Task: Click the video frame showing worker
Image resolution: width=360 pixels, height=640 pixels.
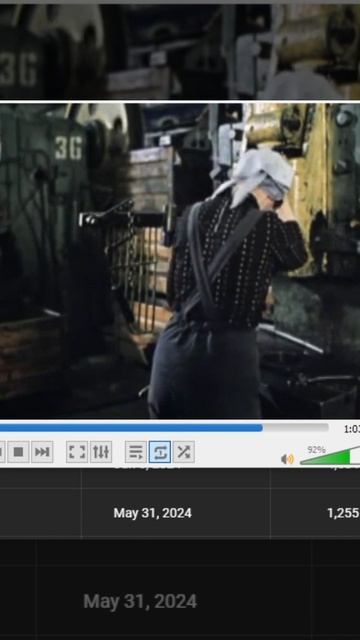Action: tap(180, 261)
